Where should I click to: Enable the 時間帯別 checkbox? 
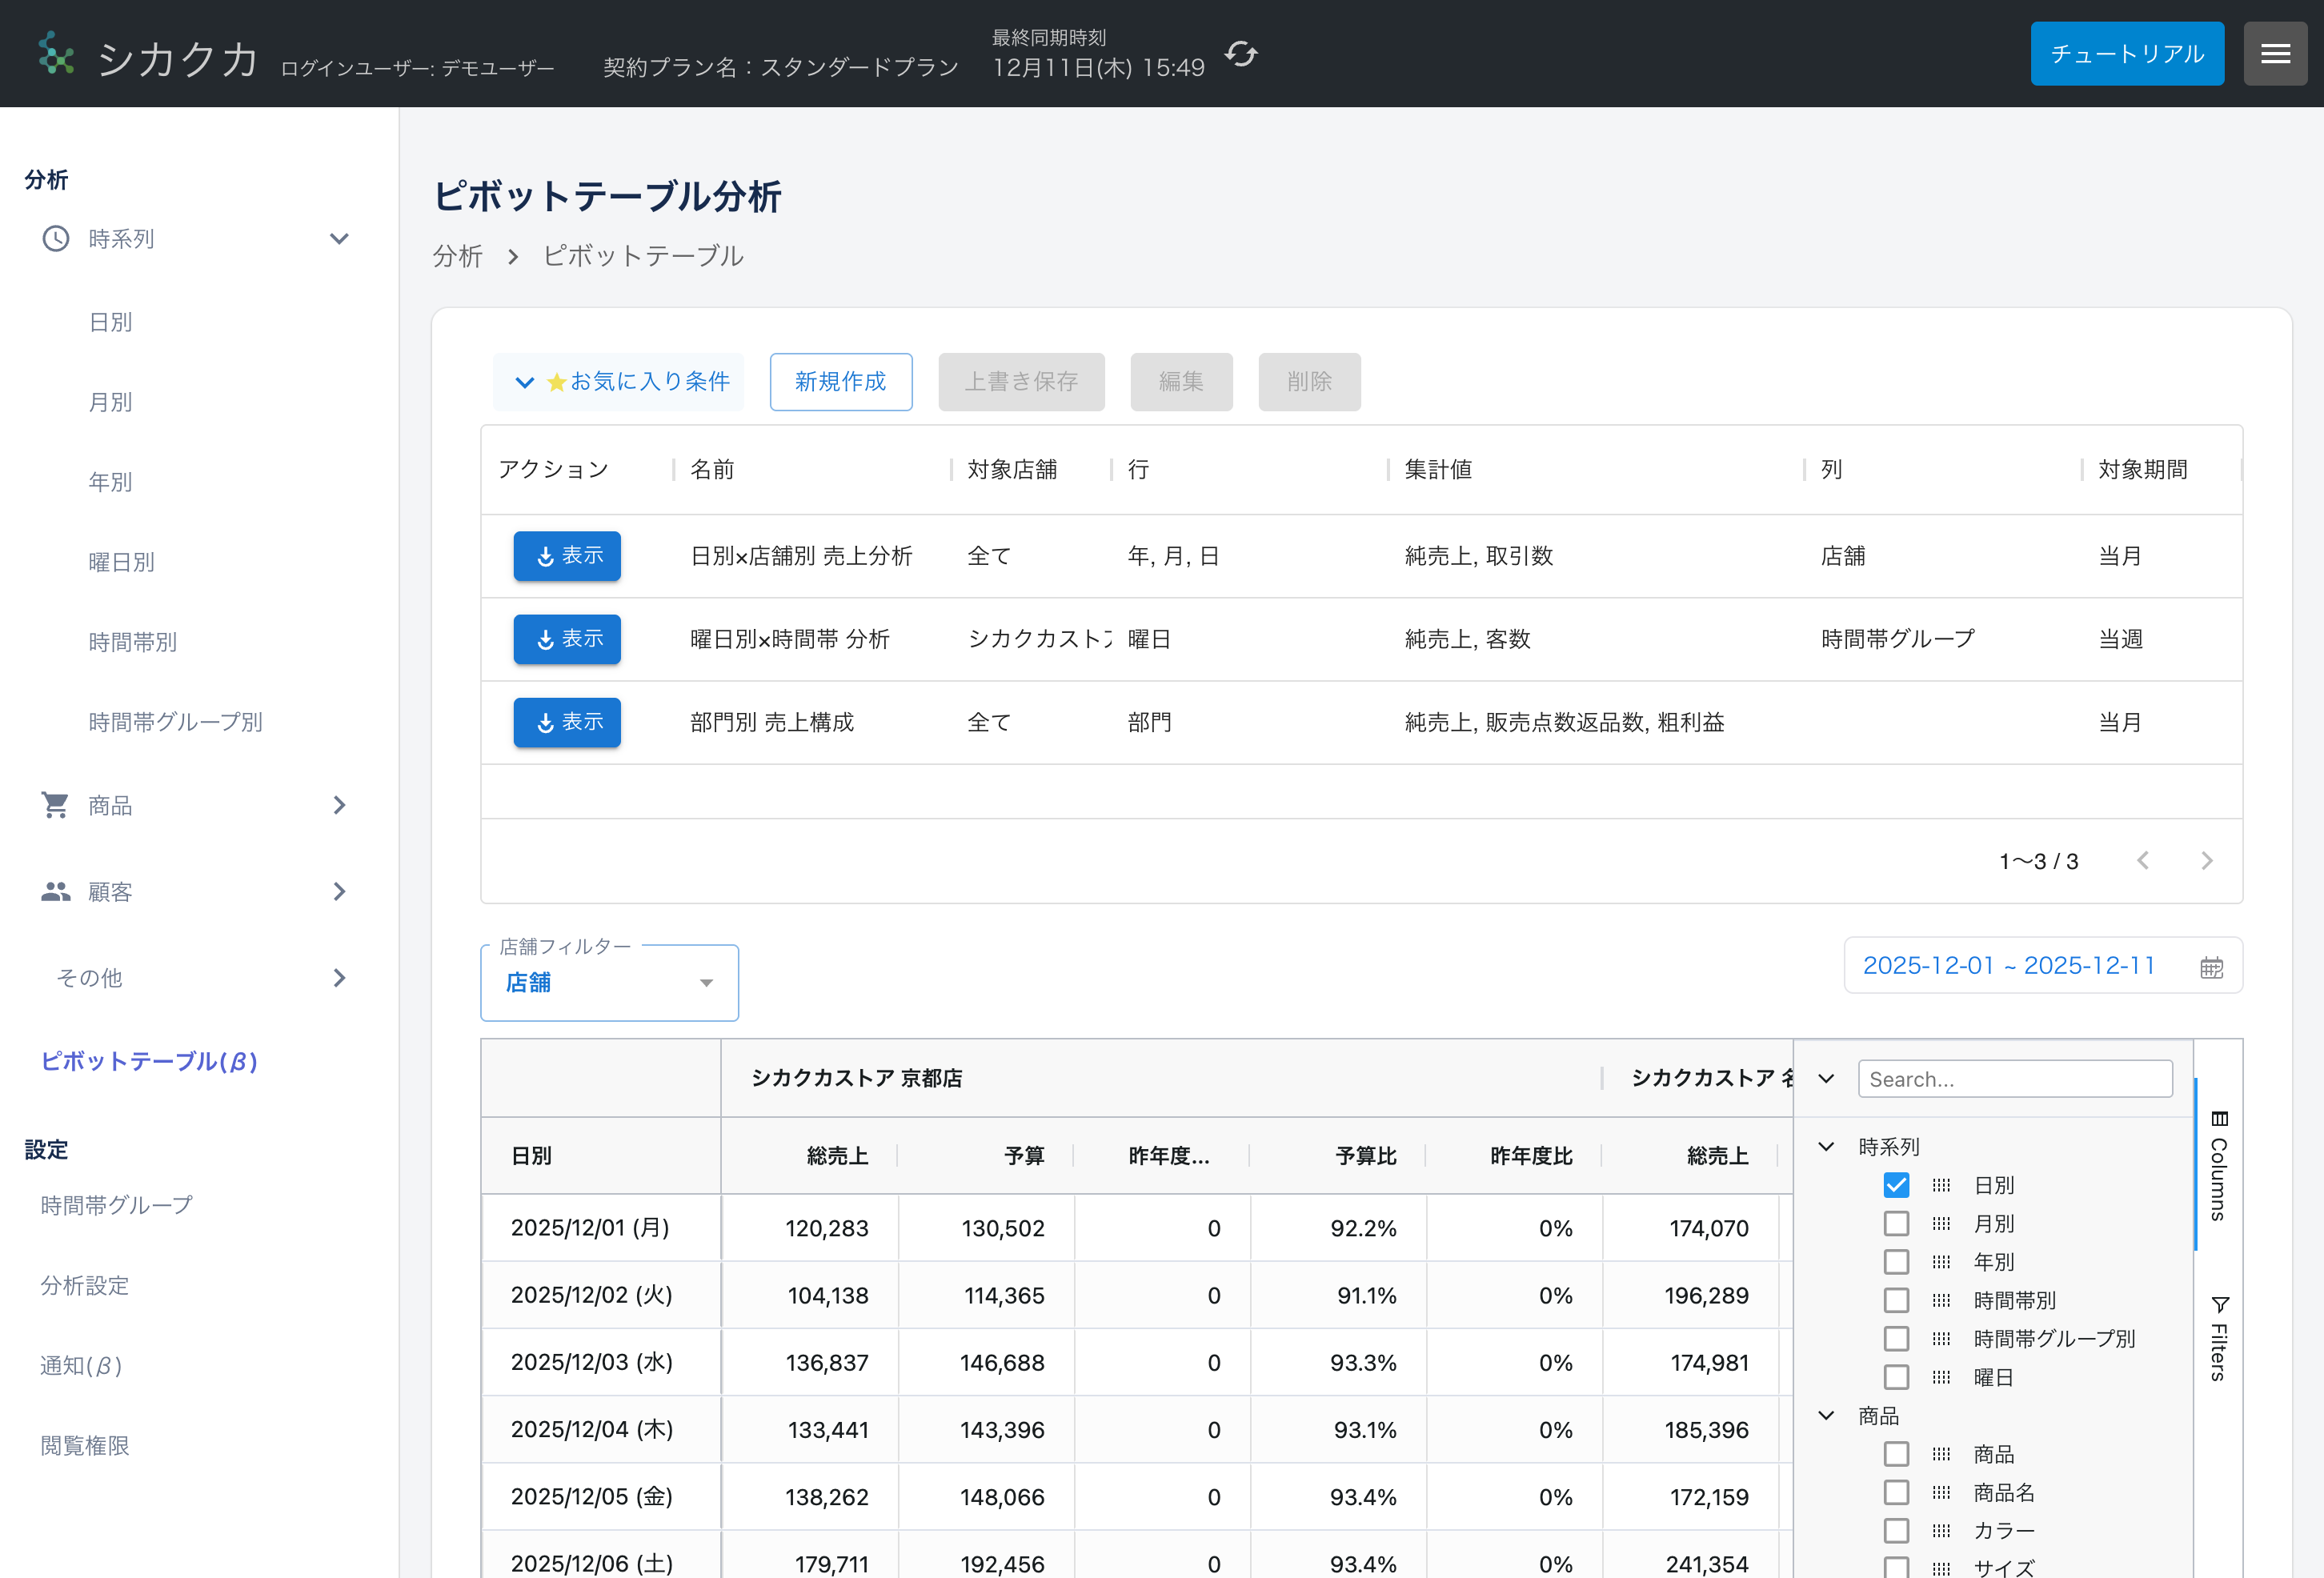pyautogui.click(x=1896, y=1300)
